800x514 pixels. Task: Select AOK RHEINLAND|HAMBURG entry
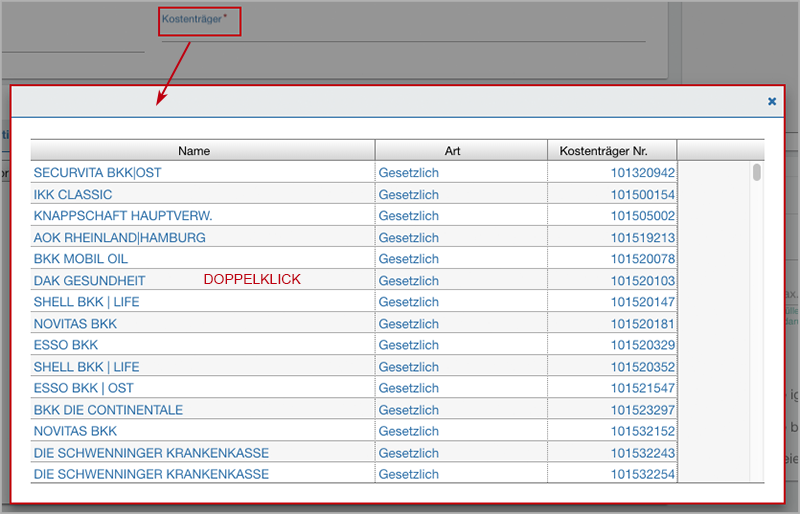(119, 237)
